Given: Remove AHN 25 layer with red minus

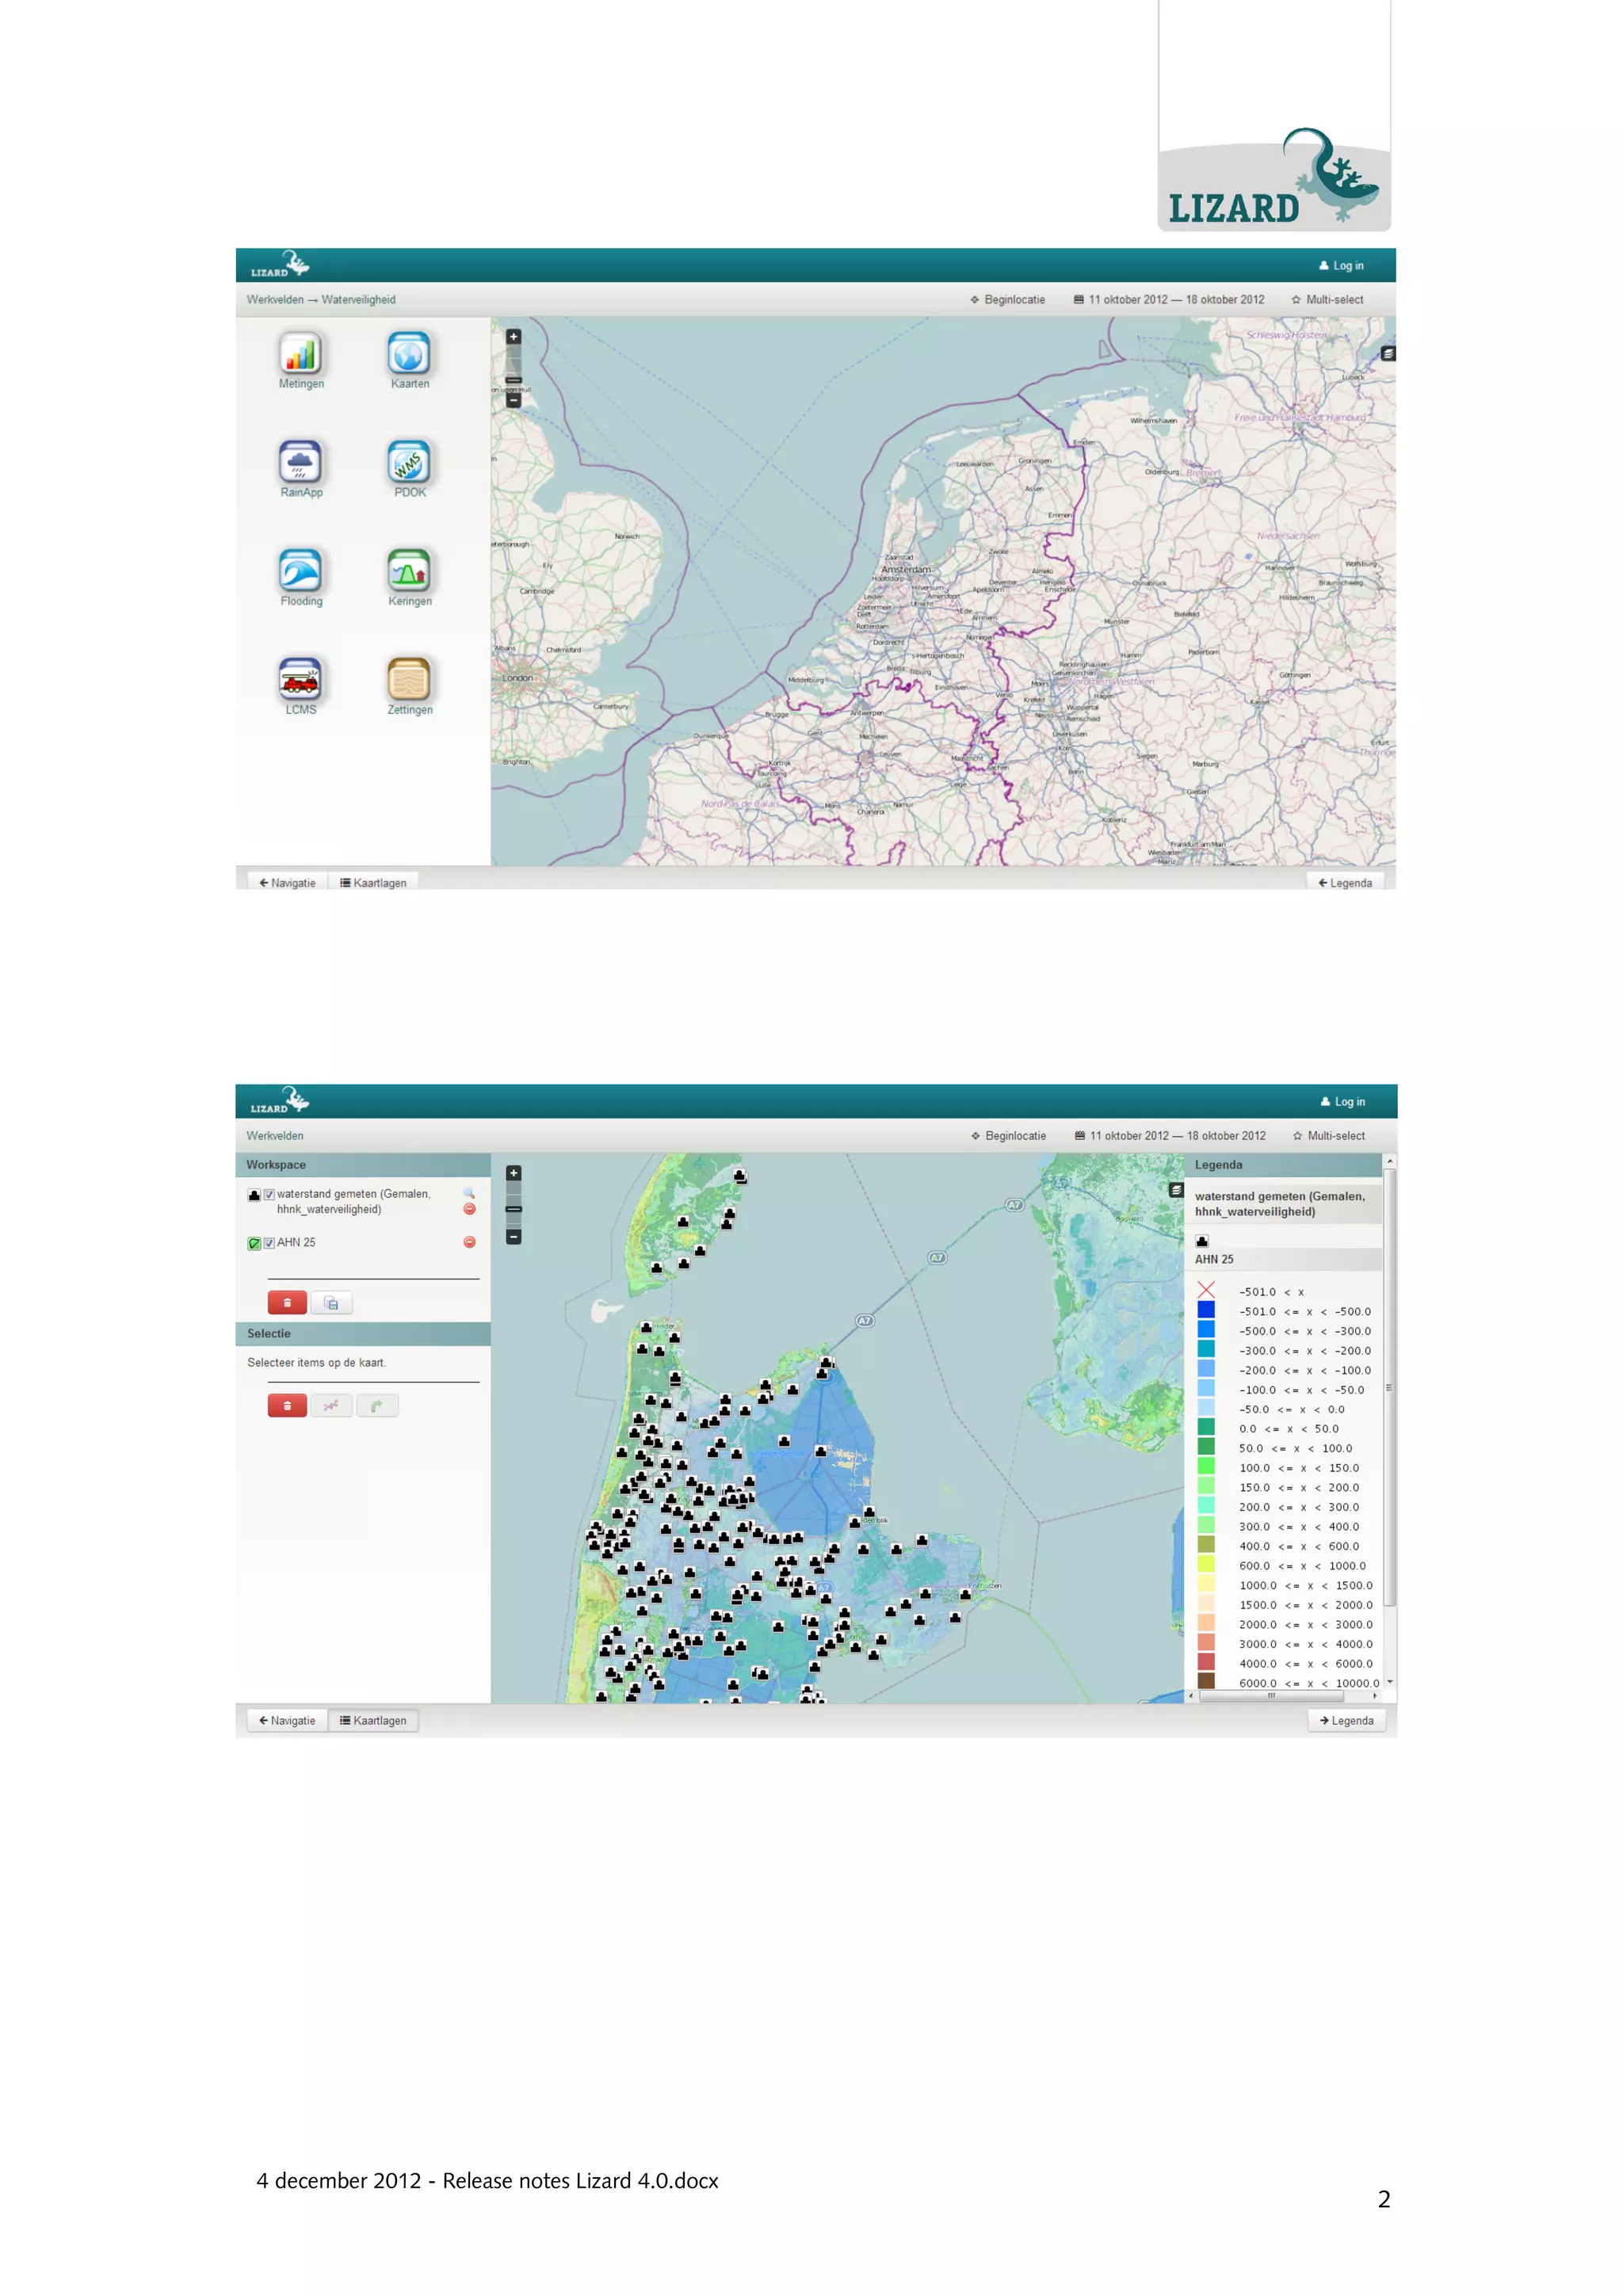Looking at the screenshot, I should 469,1242.
